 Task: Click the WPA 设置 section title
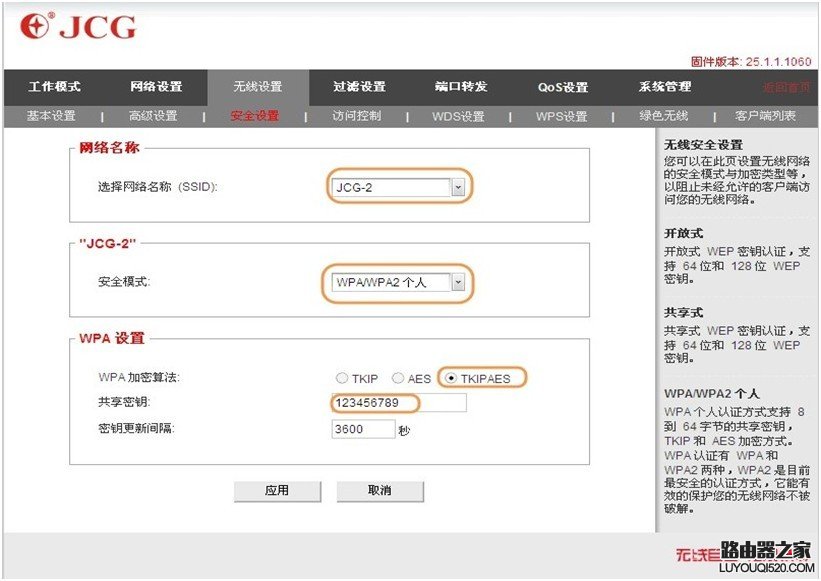click(x=112, y=338)
